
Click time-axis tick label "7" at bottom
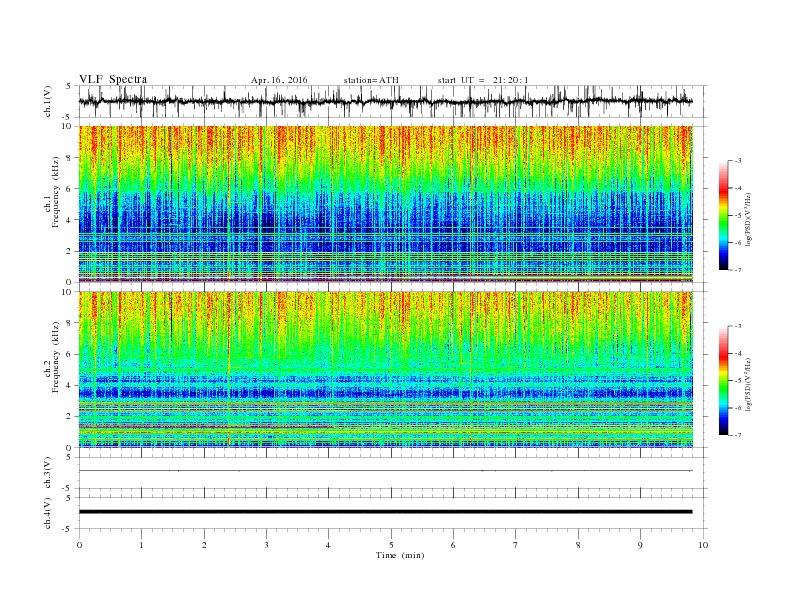[516, 545]
